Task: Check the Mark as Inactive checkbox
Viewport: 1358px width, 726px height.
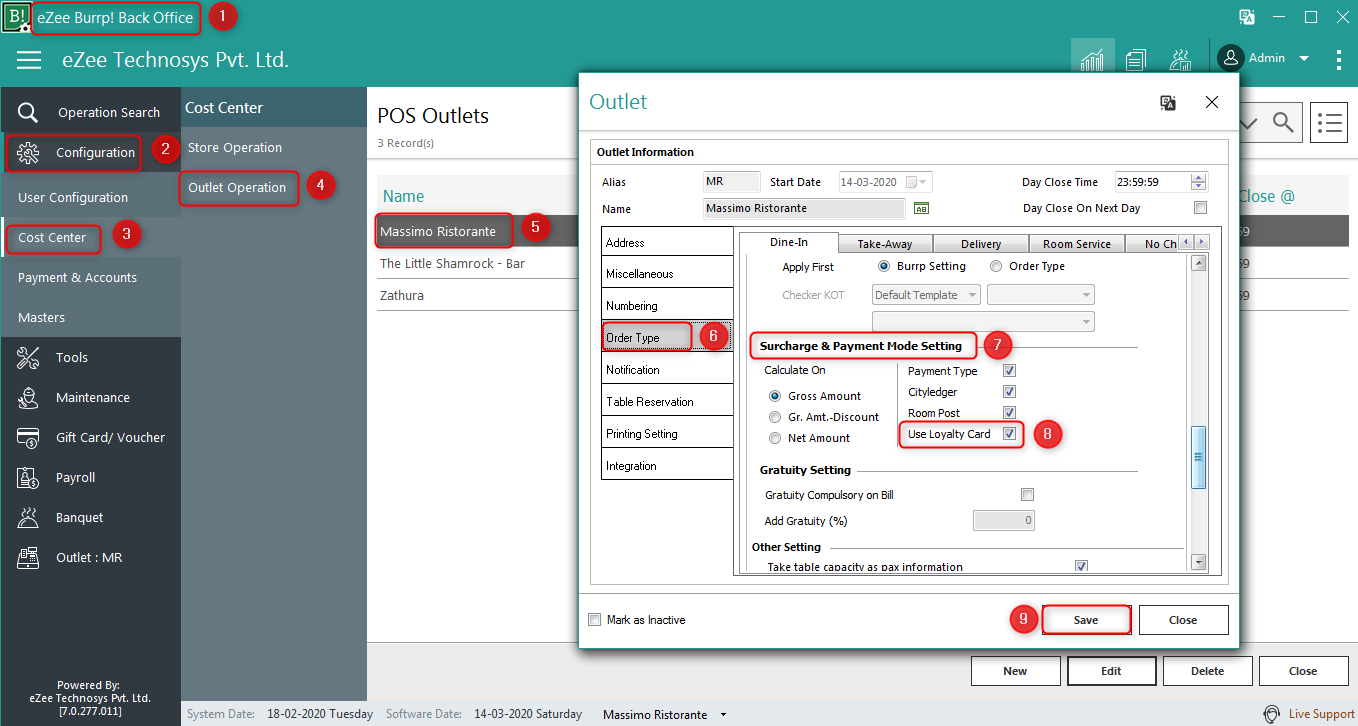Action: click(x=595, y=620)
